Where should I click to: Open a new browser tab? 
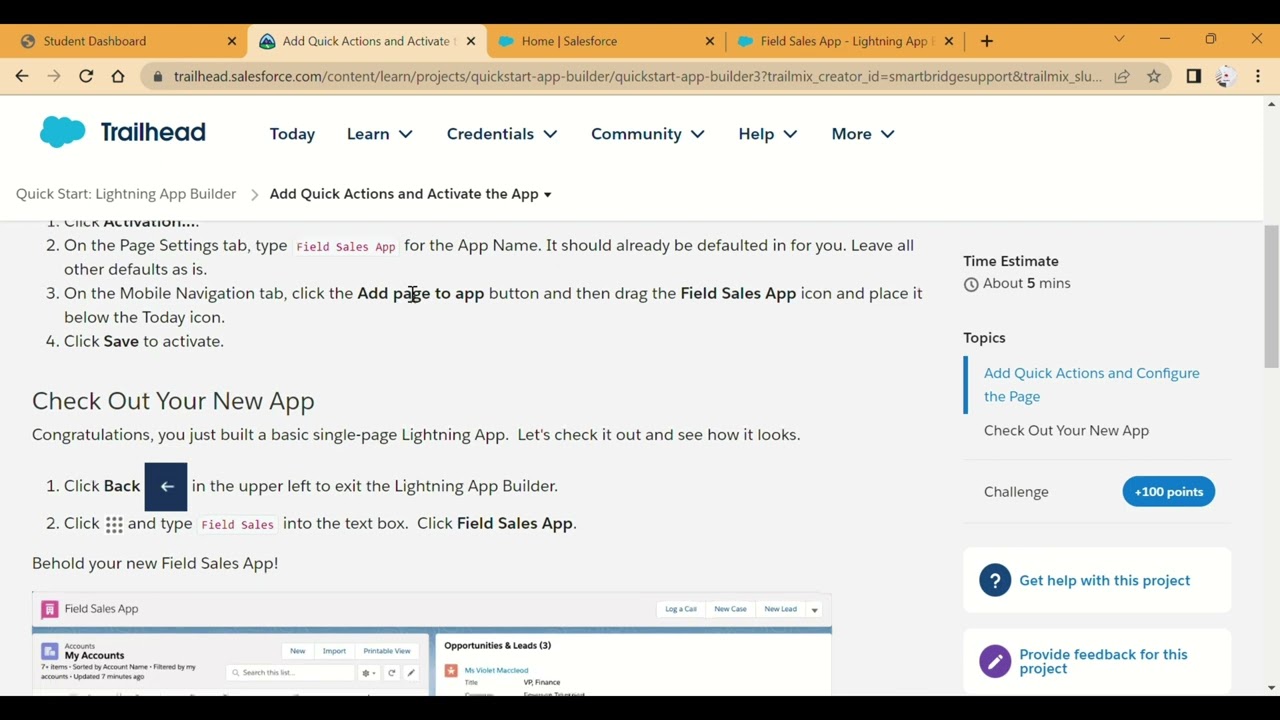coord(987,41)
